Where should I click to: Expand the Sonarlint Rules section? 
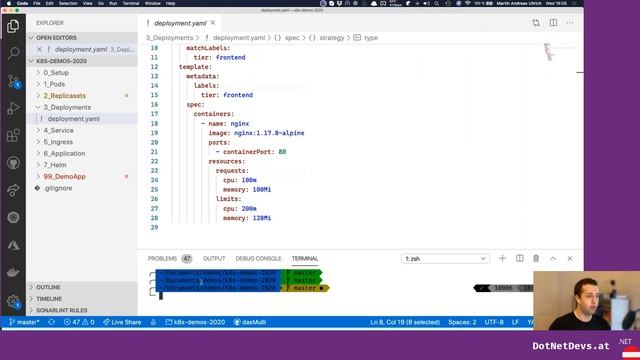coord(82,310)
